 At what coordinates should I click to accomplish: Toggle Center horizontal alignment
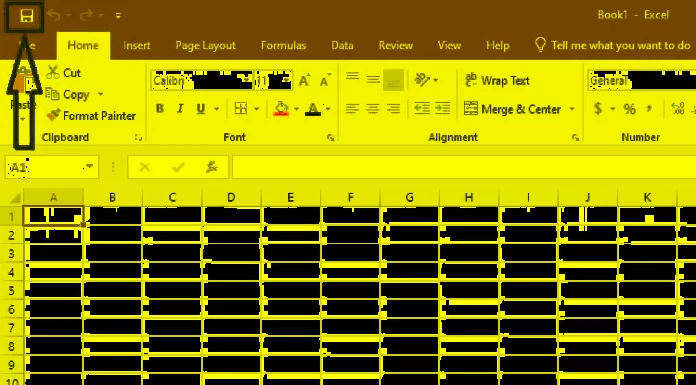(x=373, y=109)
